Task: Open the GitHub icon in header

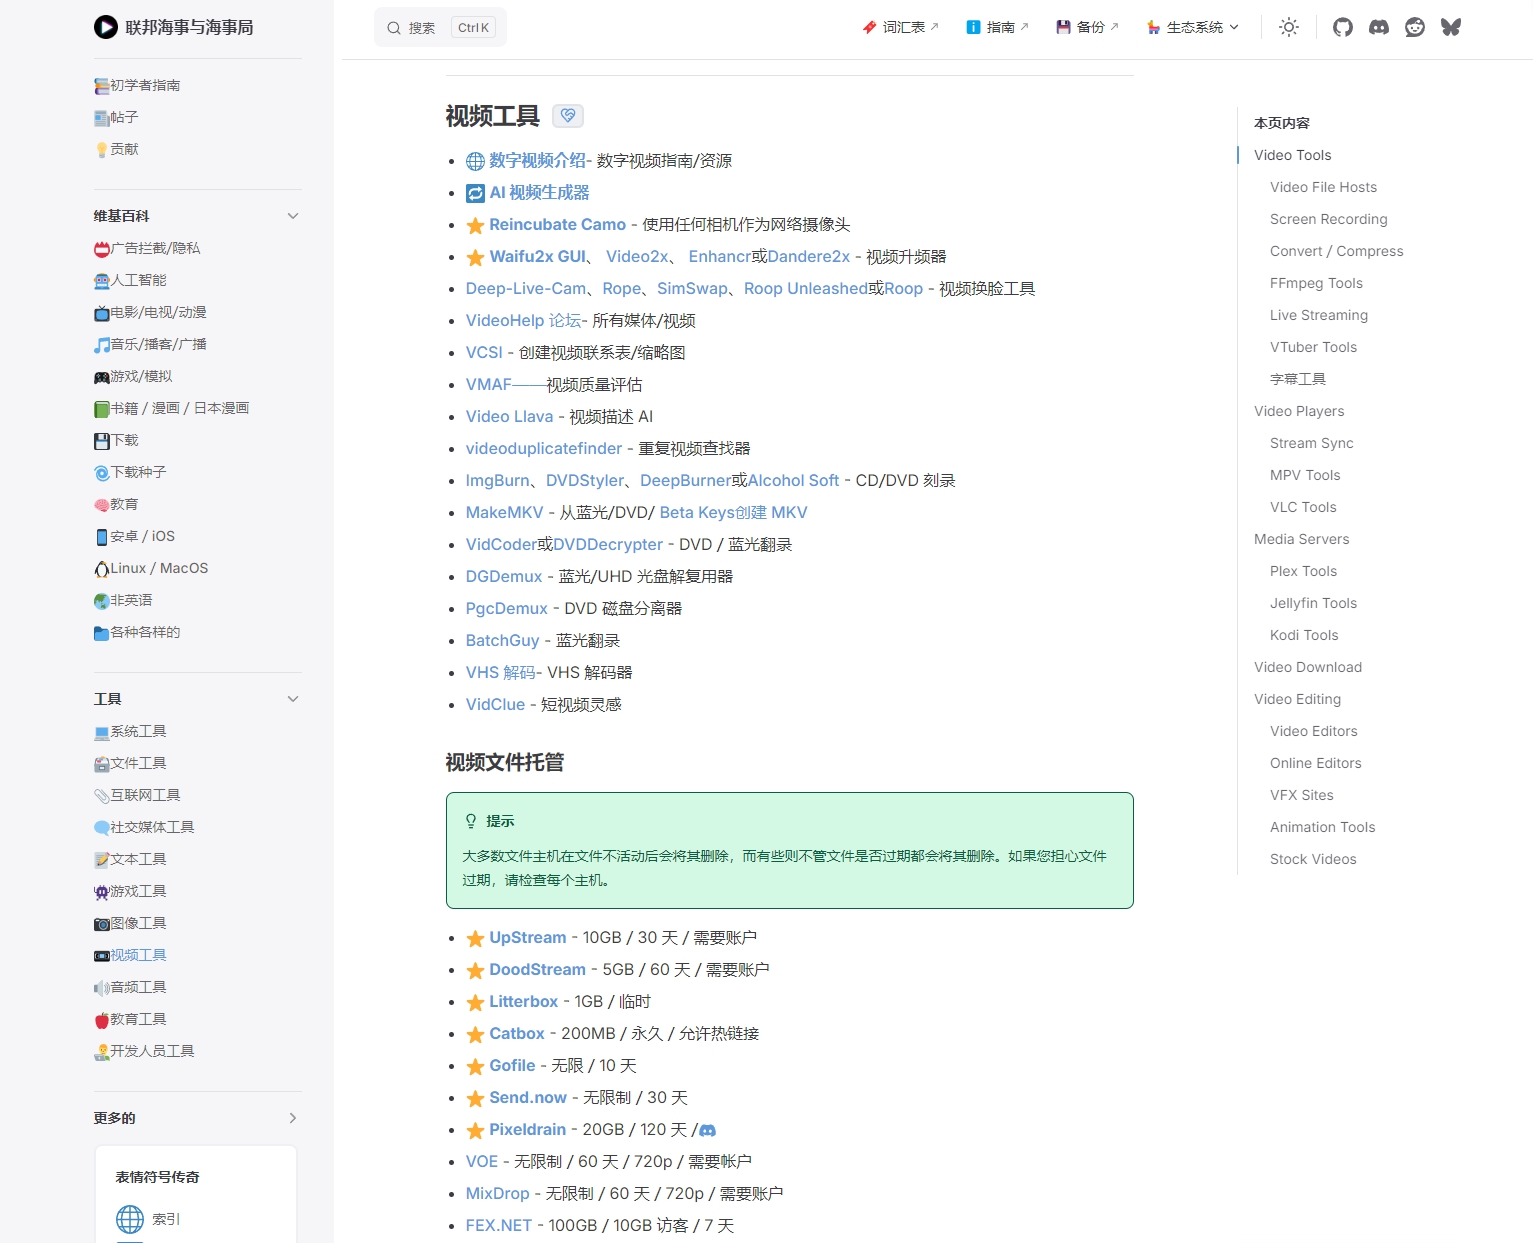Action: 1343,27
